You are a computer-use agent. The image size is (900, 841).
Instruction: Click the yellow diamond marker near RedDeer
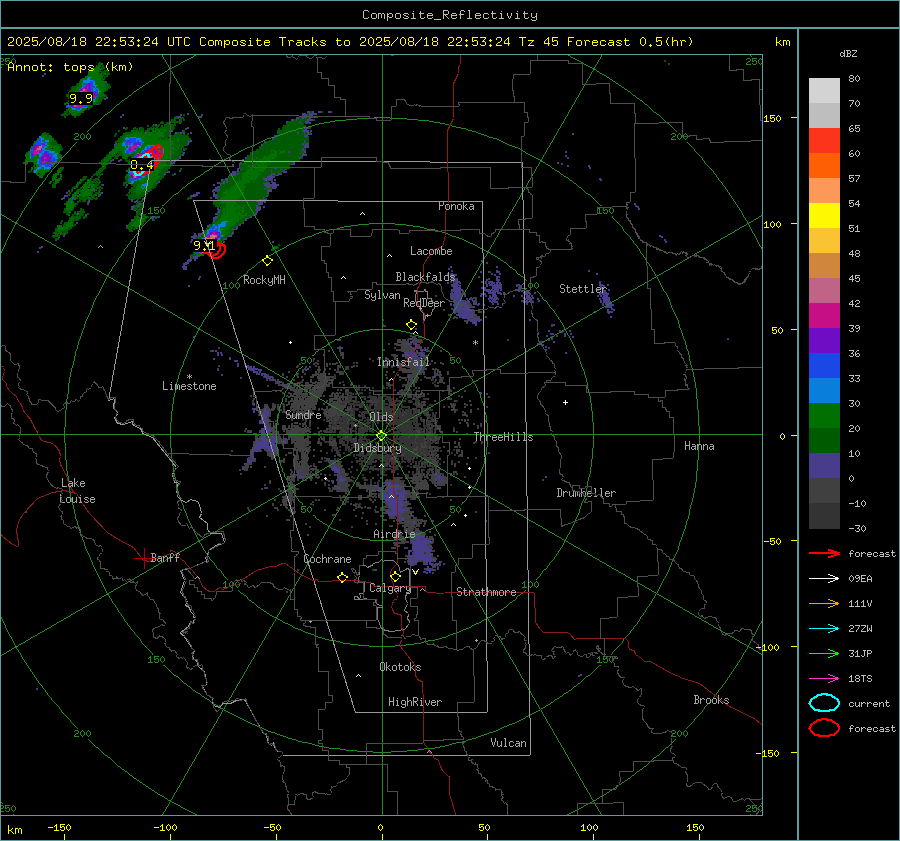[411, 325]
